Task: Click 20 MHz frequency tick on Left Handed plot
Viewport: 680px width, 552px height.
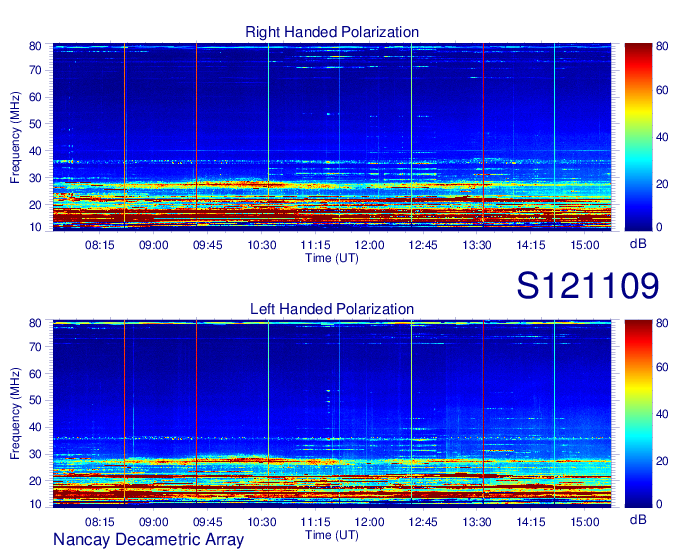Action: pos(35,481)
